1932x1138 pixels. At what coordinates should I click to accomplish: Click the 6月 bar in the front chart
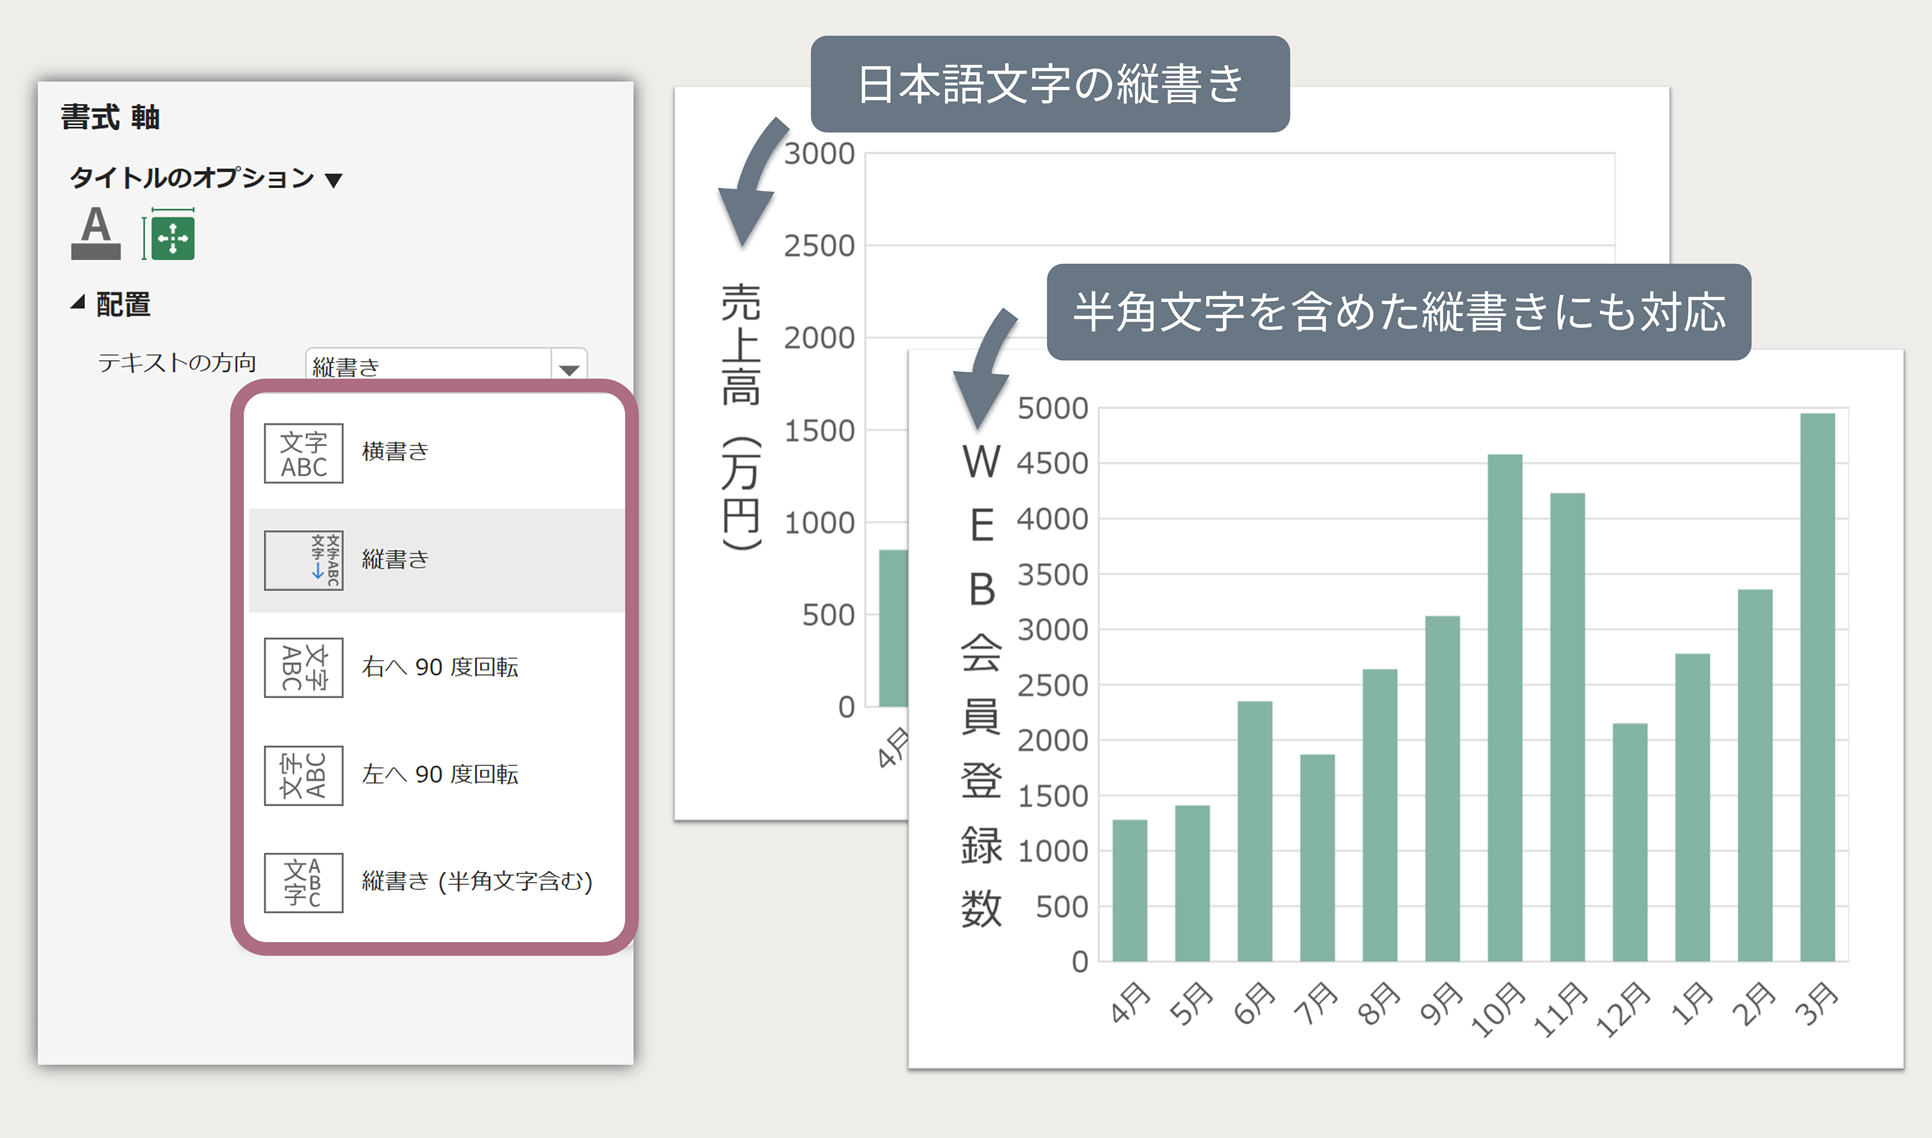coord(1255,831)
